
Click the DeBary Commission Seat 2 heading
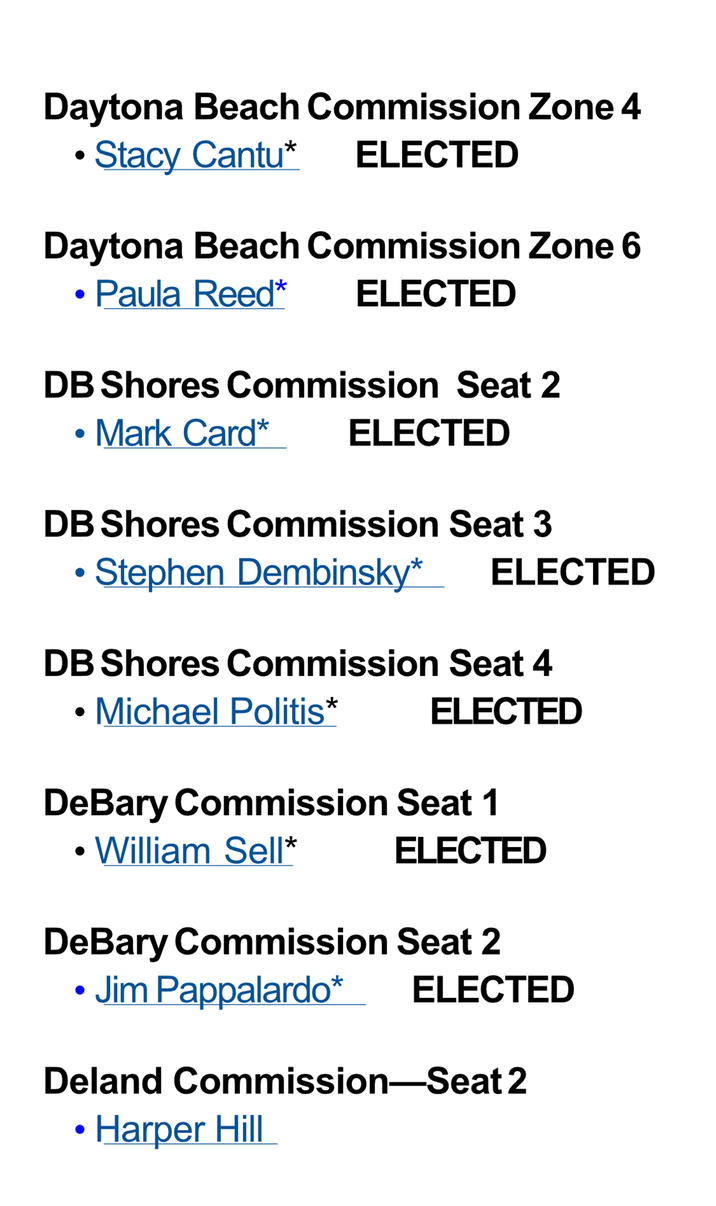(272, 941)
